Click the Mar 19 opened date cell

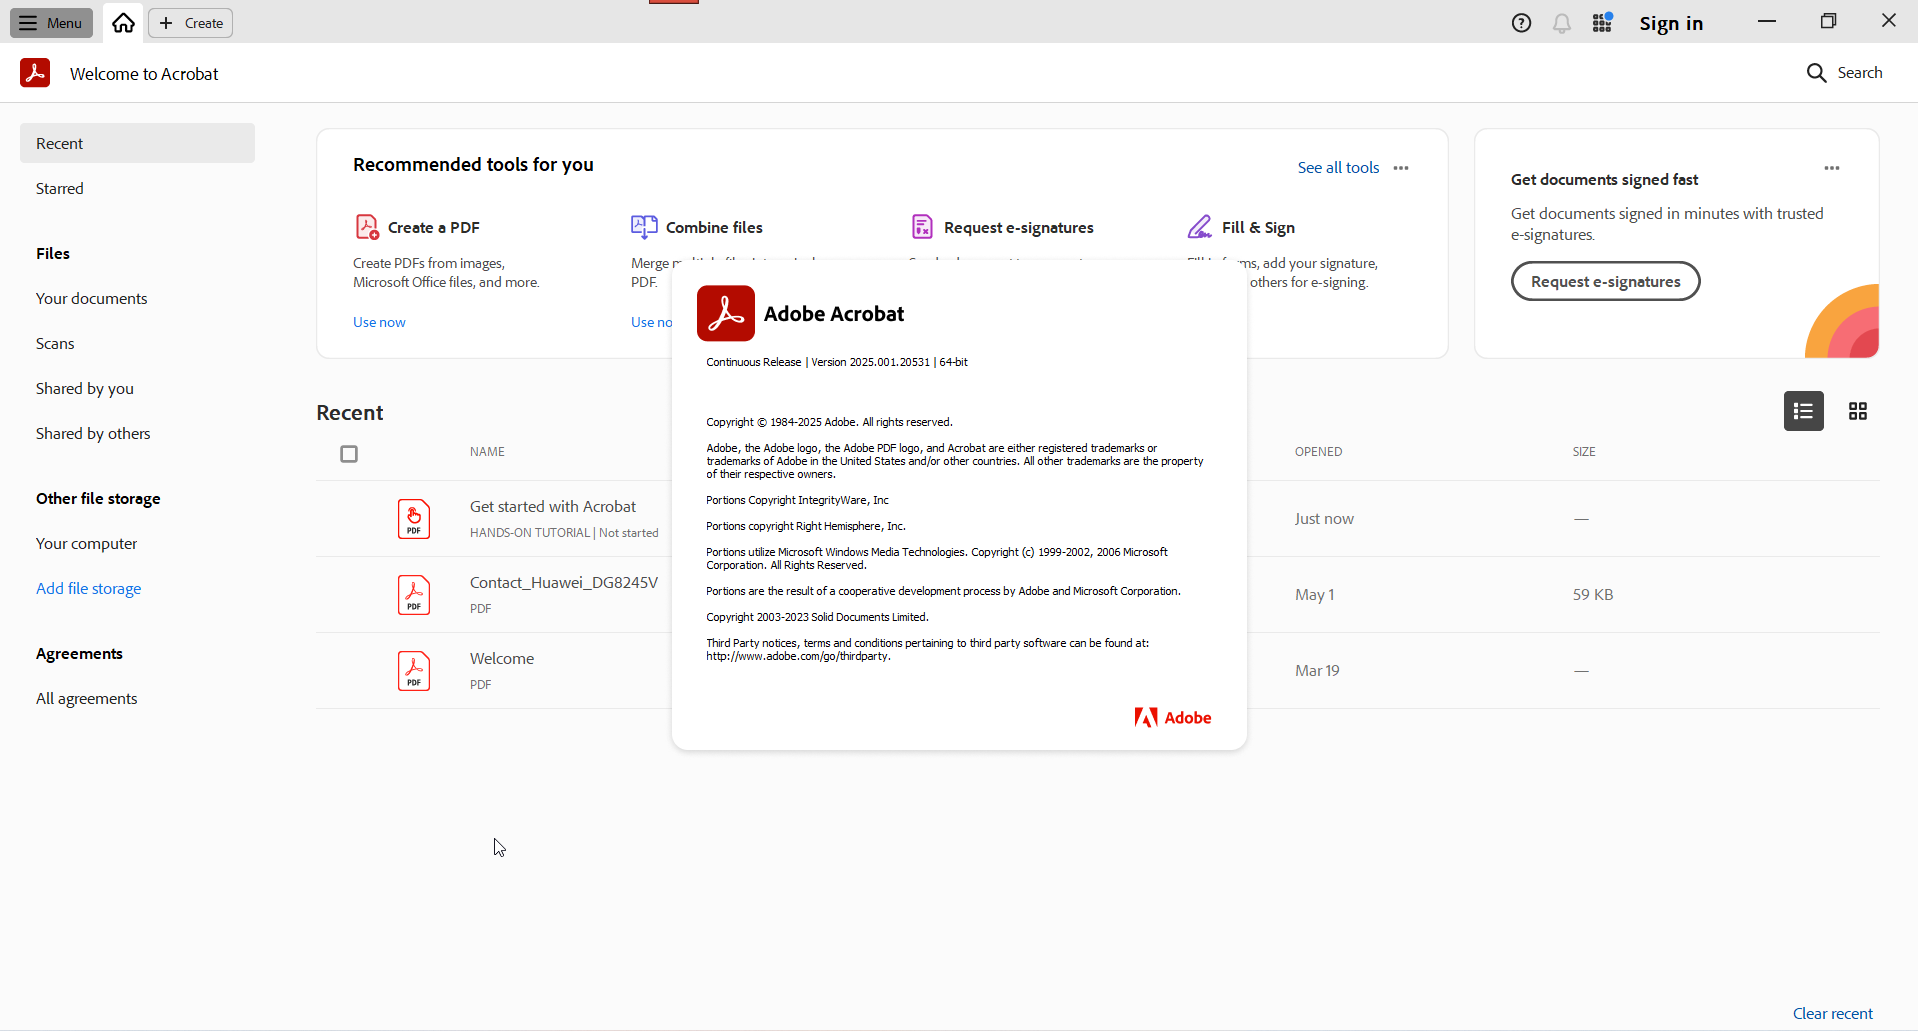(x=1317, y=671)
